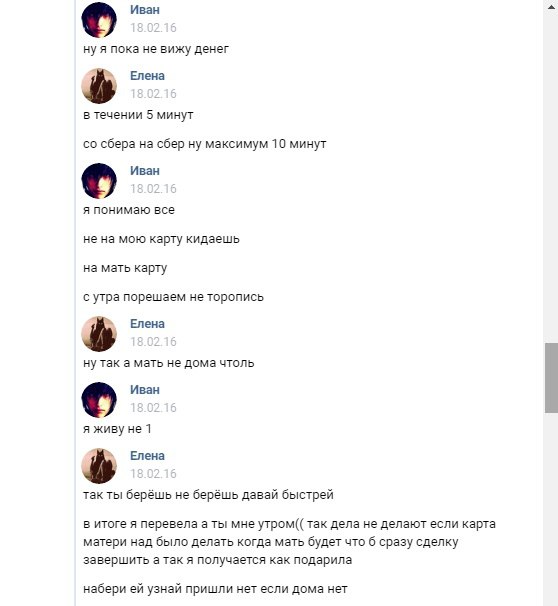Select the message "с утра порешаем не торопись"
This screenshot has height=606, width=558.
(173, 297)
